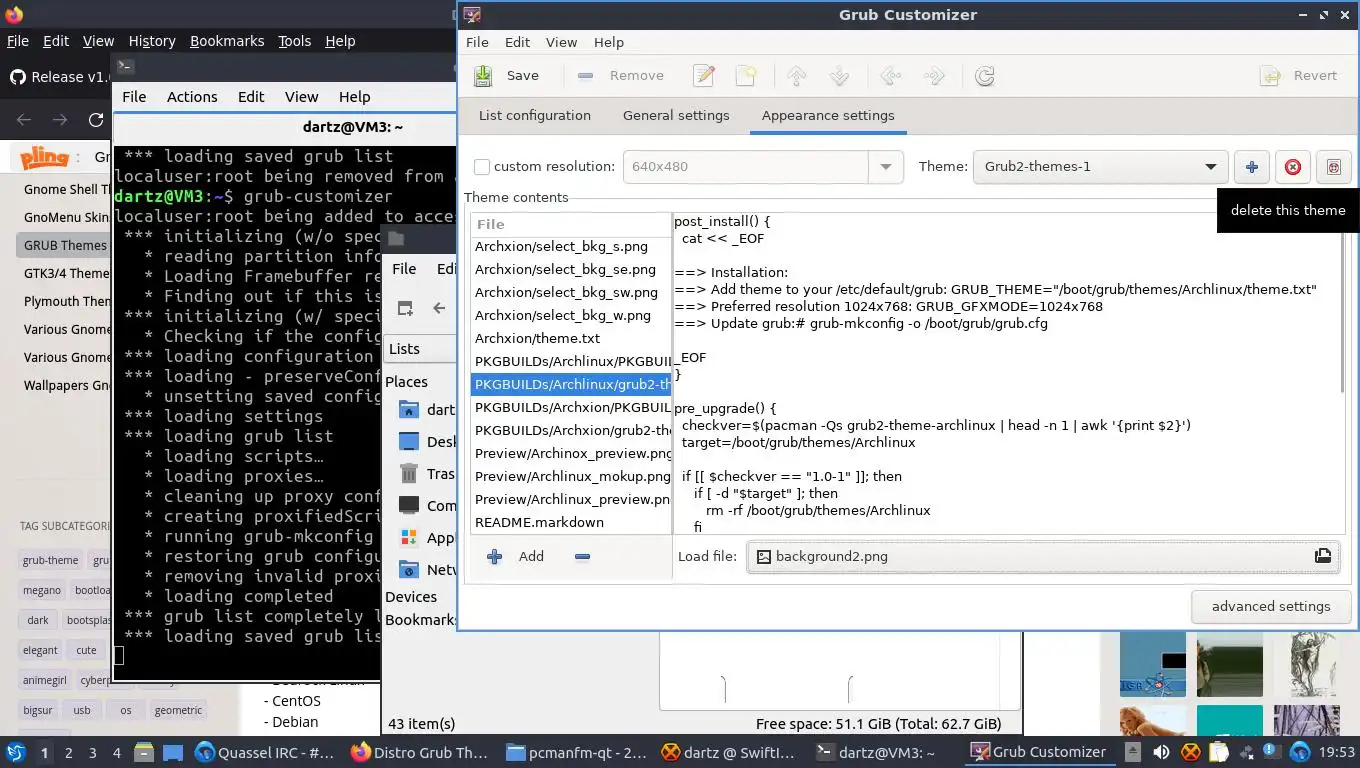Open Grub Customizer File menu
The height and width of the screenshot is (768, 1360).
(477, 42)
